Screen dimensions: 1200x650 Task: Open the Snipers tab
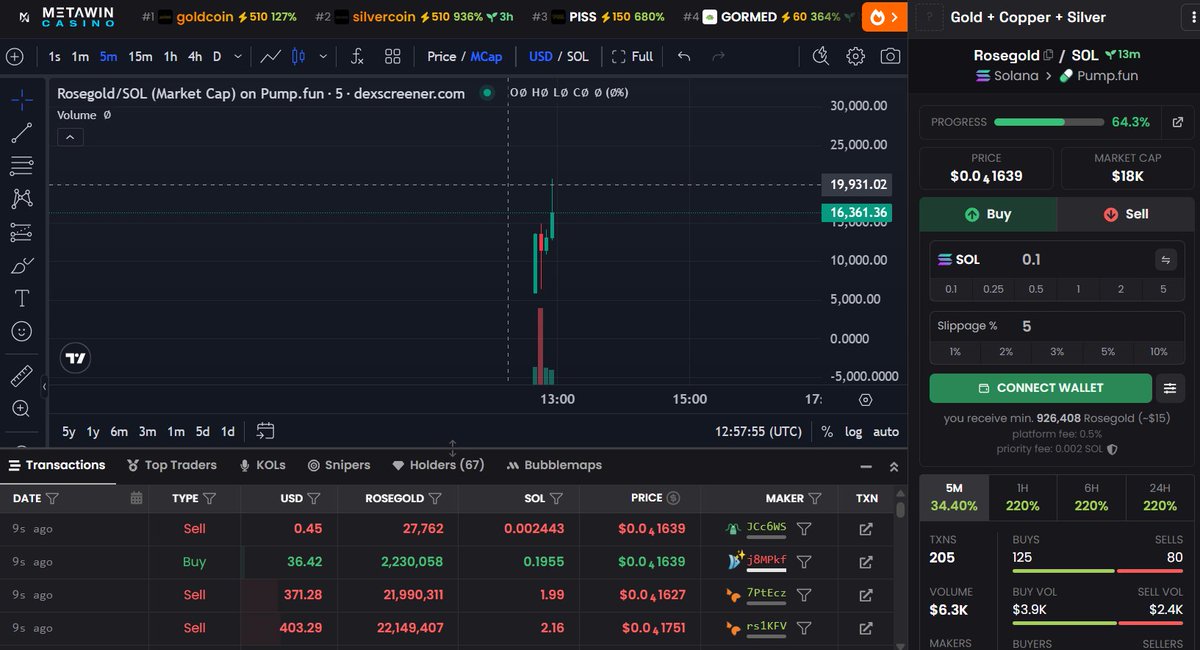click(339, 465)
